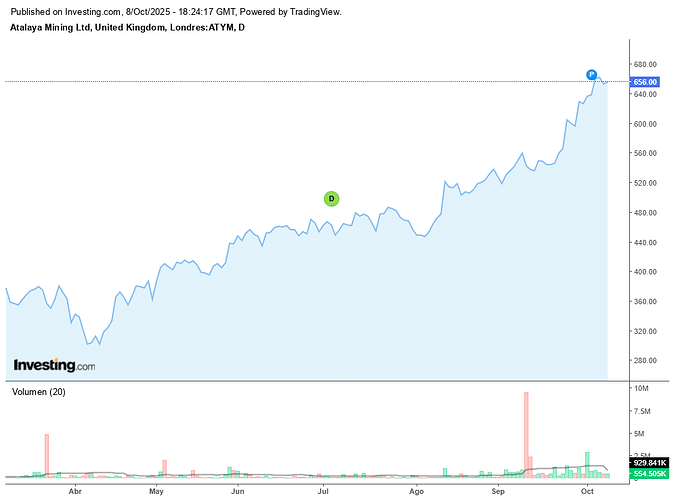Select the Ago label on the time axis
Image resolution: width=674 pixels, height=500 pixels.
[417, 492]
